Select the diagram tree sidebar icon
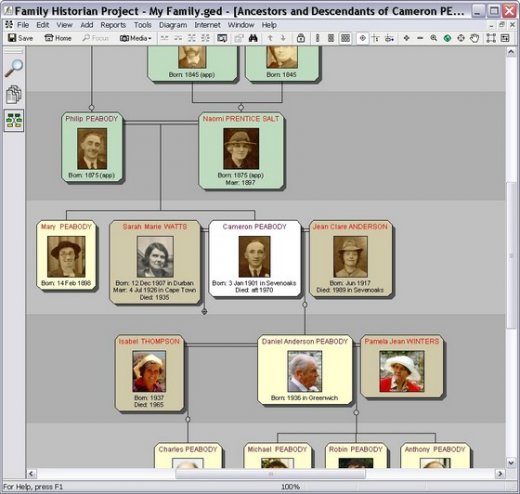Screen dimensions: 520x494 click(14, 121)
